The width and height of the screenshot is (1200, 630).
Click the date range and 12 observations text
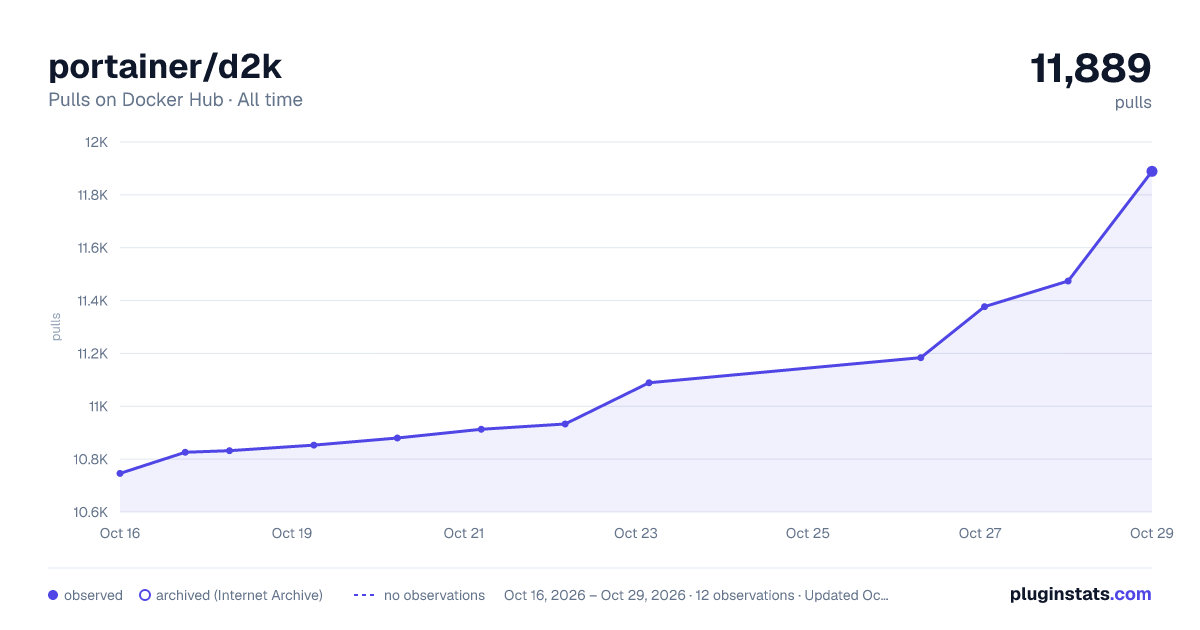click(696, 595)
